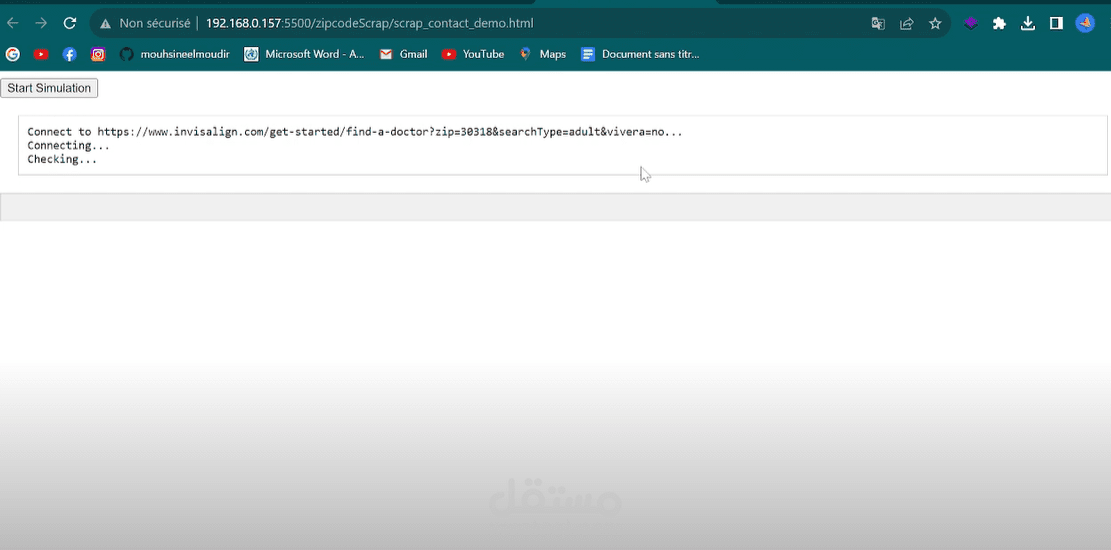The width and height of the screenshot is (1111, 550).
Task: Open the labeled YouTube bookmark
Action: [x=473, y=54]
